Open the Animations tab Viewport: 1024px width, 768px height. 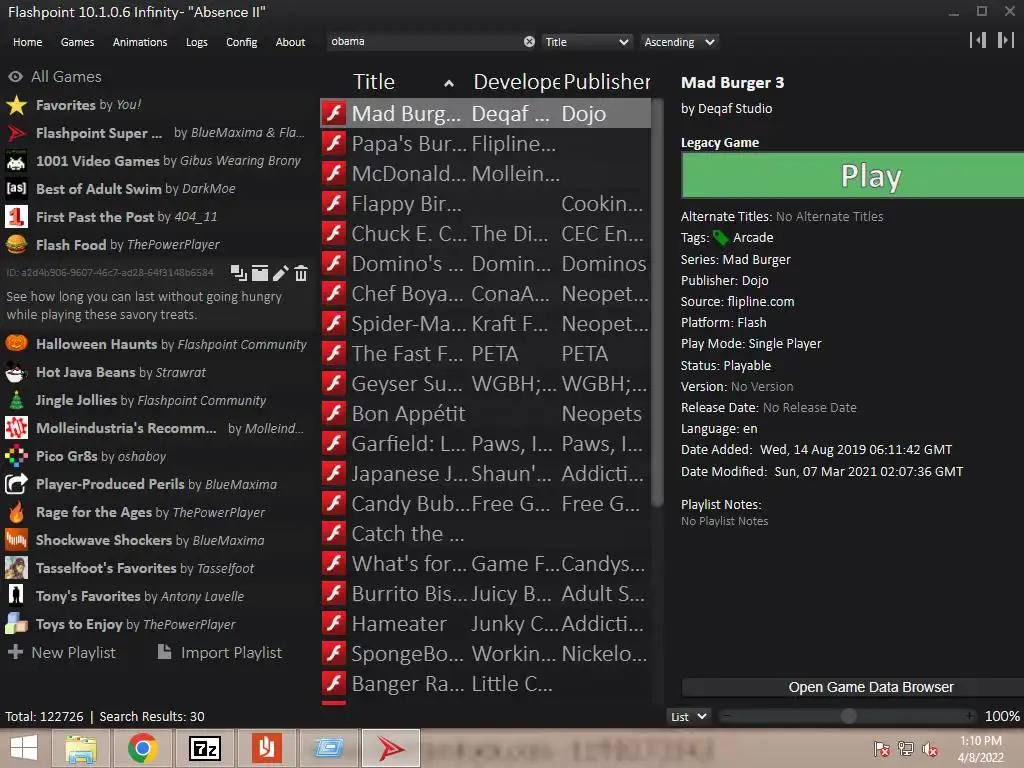(140, 42)
